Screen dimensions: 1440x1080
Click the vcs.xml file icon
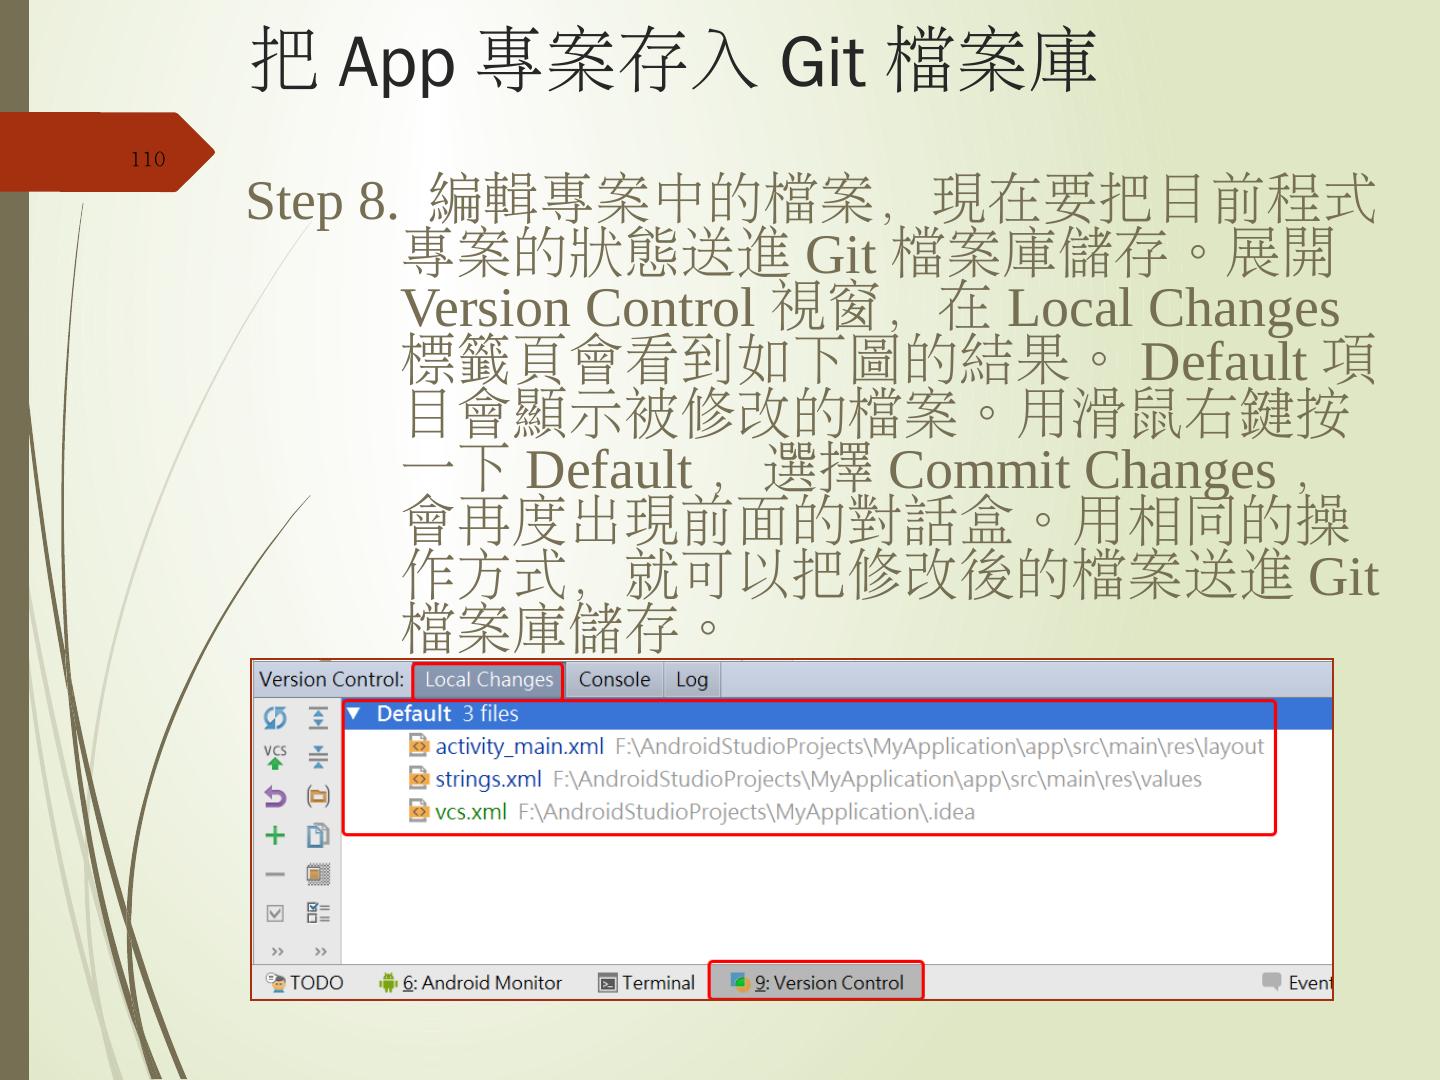[x=420, y=811]
